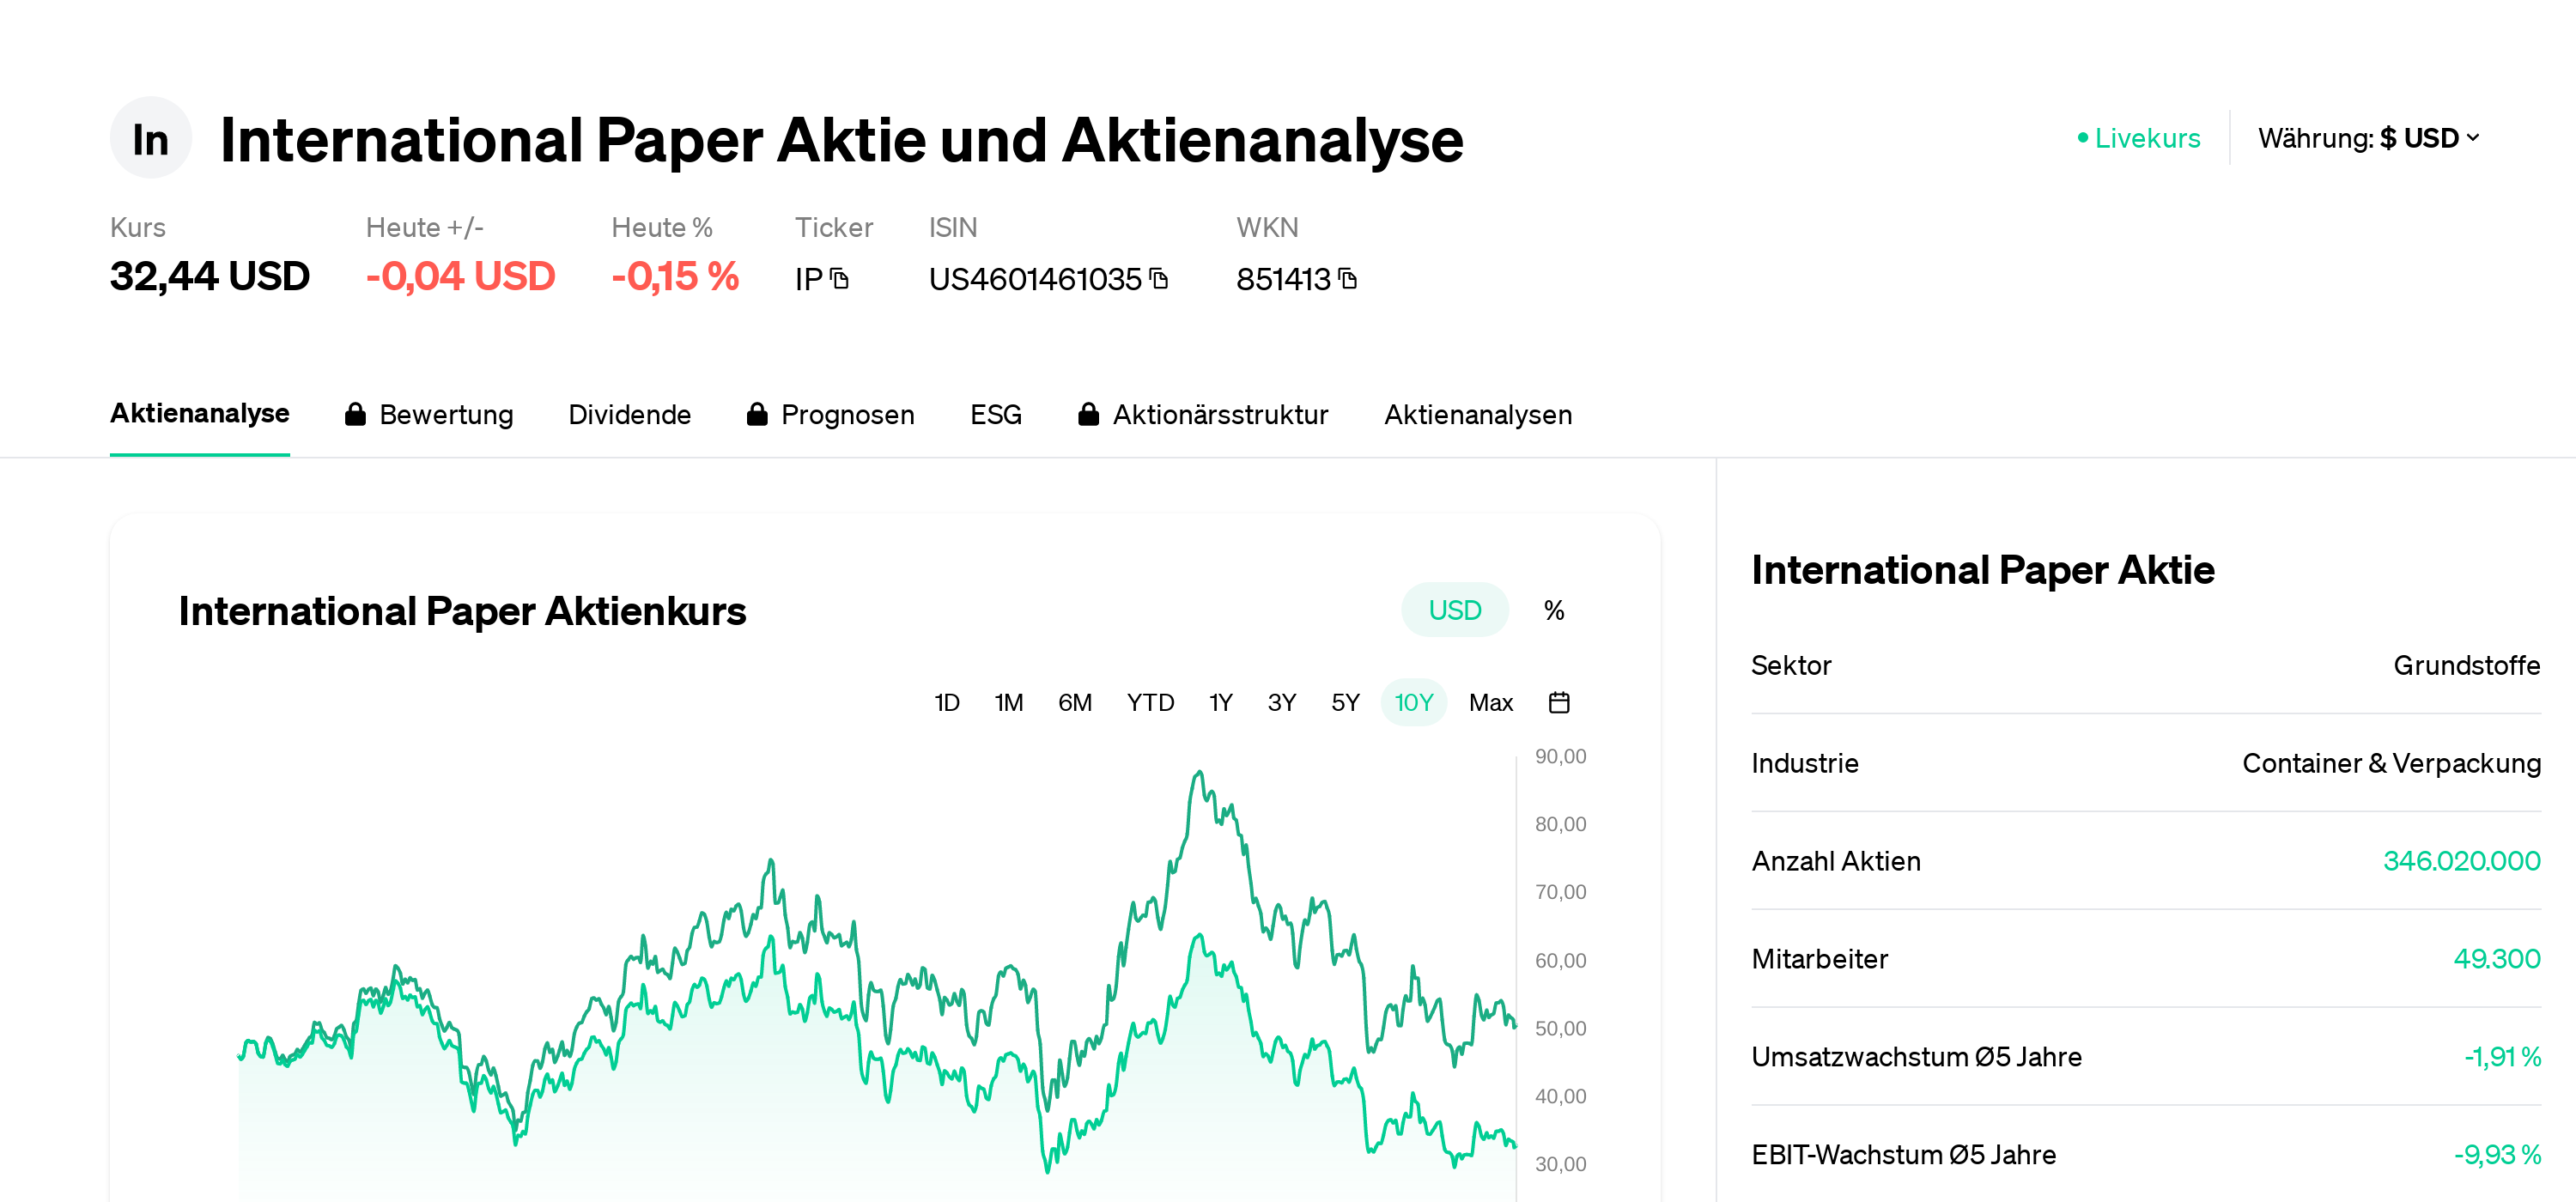Select the YTD range on the chart

point(1150,702)
